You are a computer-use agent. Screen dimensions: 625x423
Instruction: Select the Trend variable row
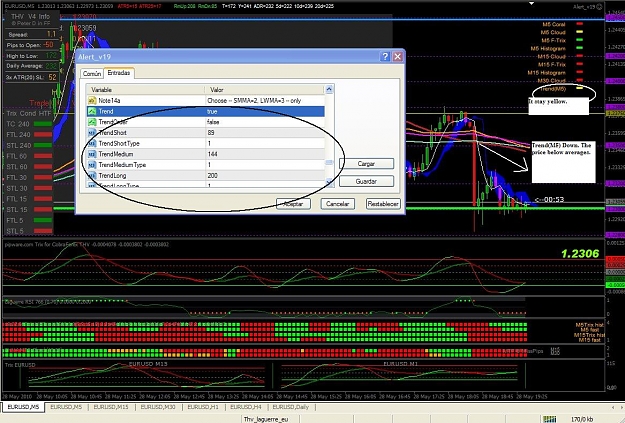click(206, 111)
